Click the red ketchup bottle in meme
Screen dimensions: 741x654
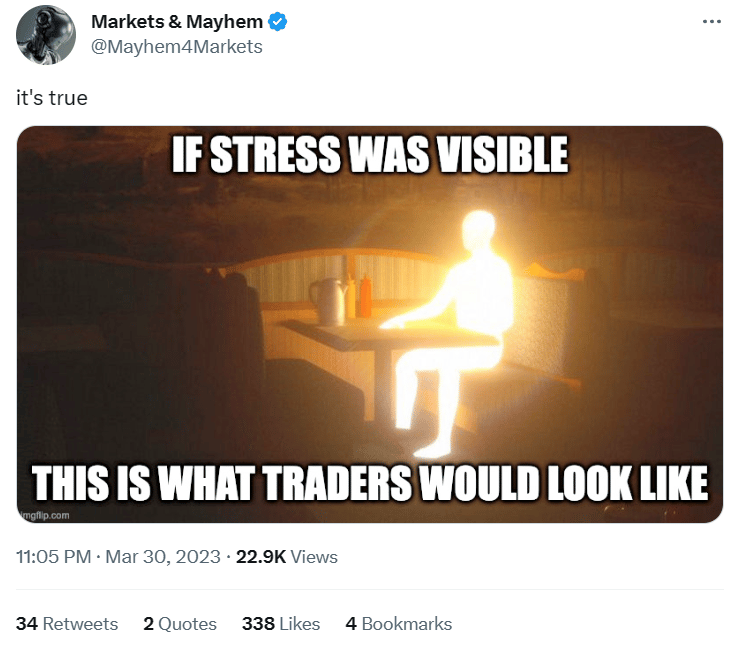click(366, 297)
